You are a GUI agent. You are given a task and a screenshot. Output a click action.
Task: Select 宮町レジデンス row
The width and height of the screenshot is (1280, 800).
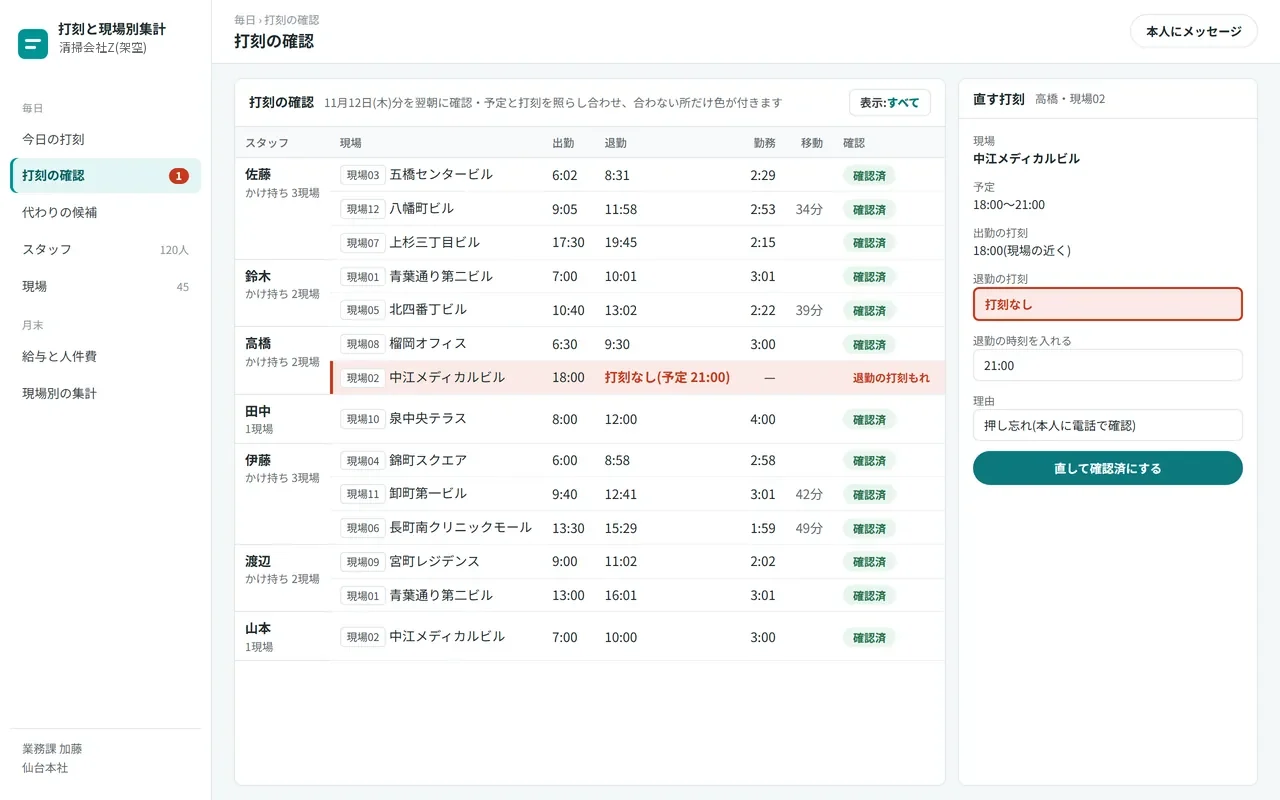click(x=638, y=562)
